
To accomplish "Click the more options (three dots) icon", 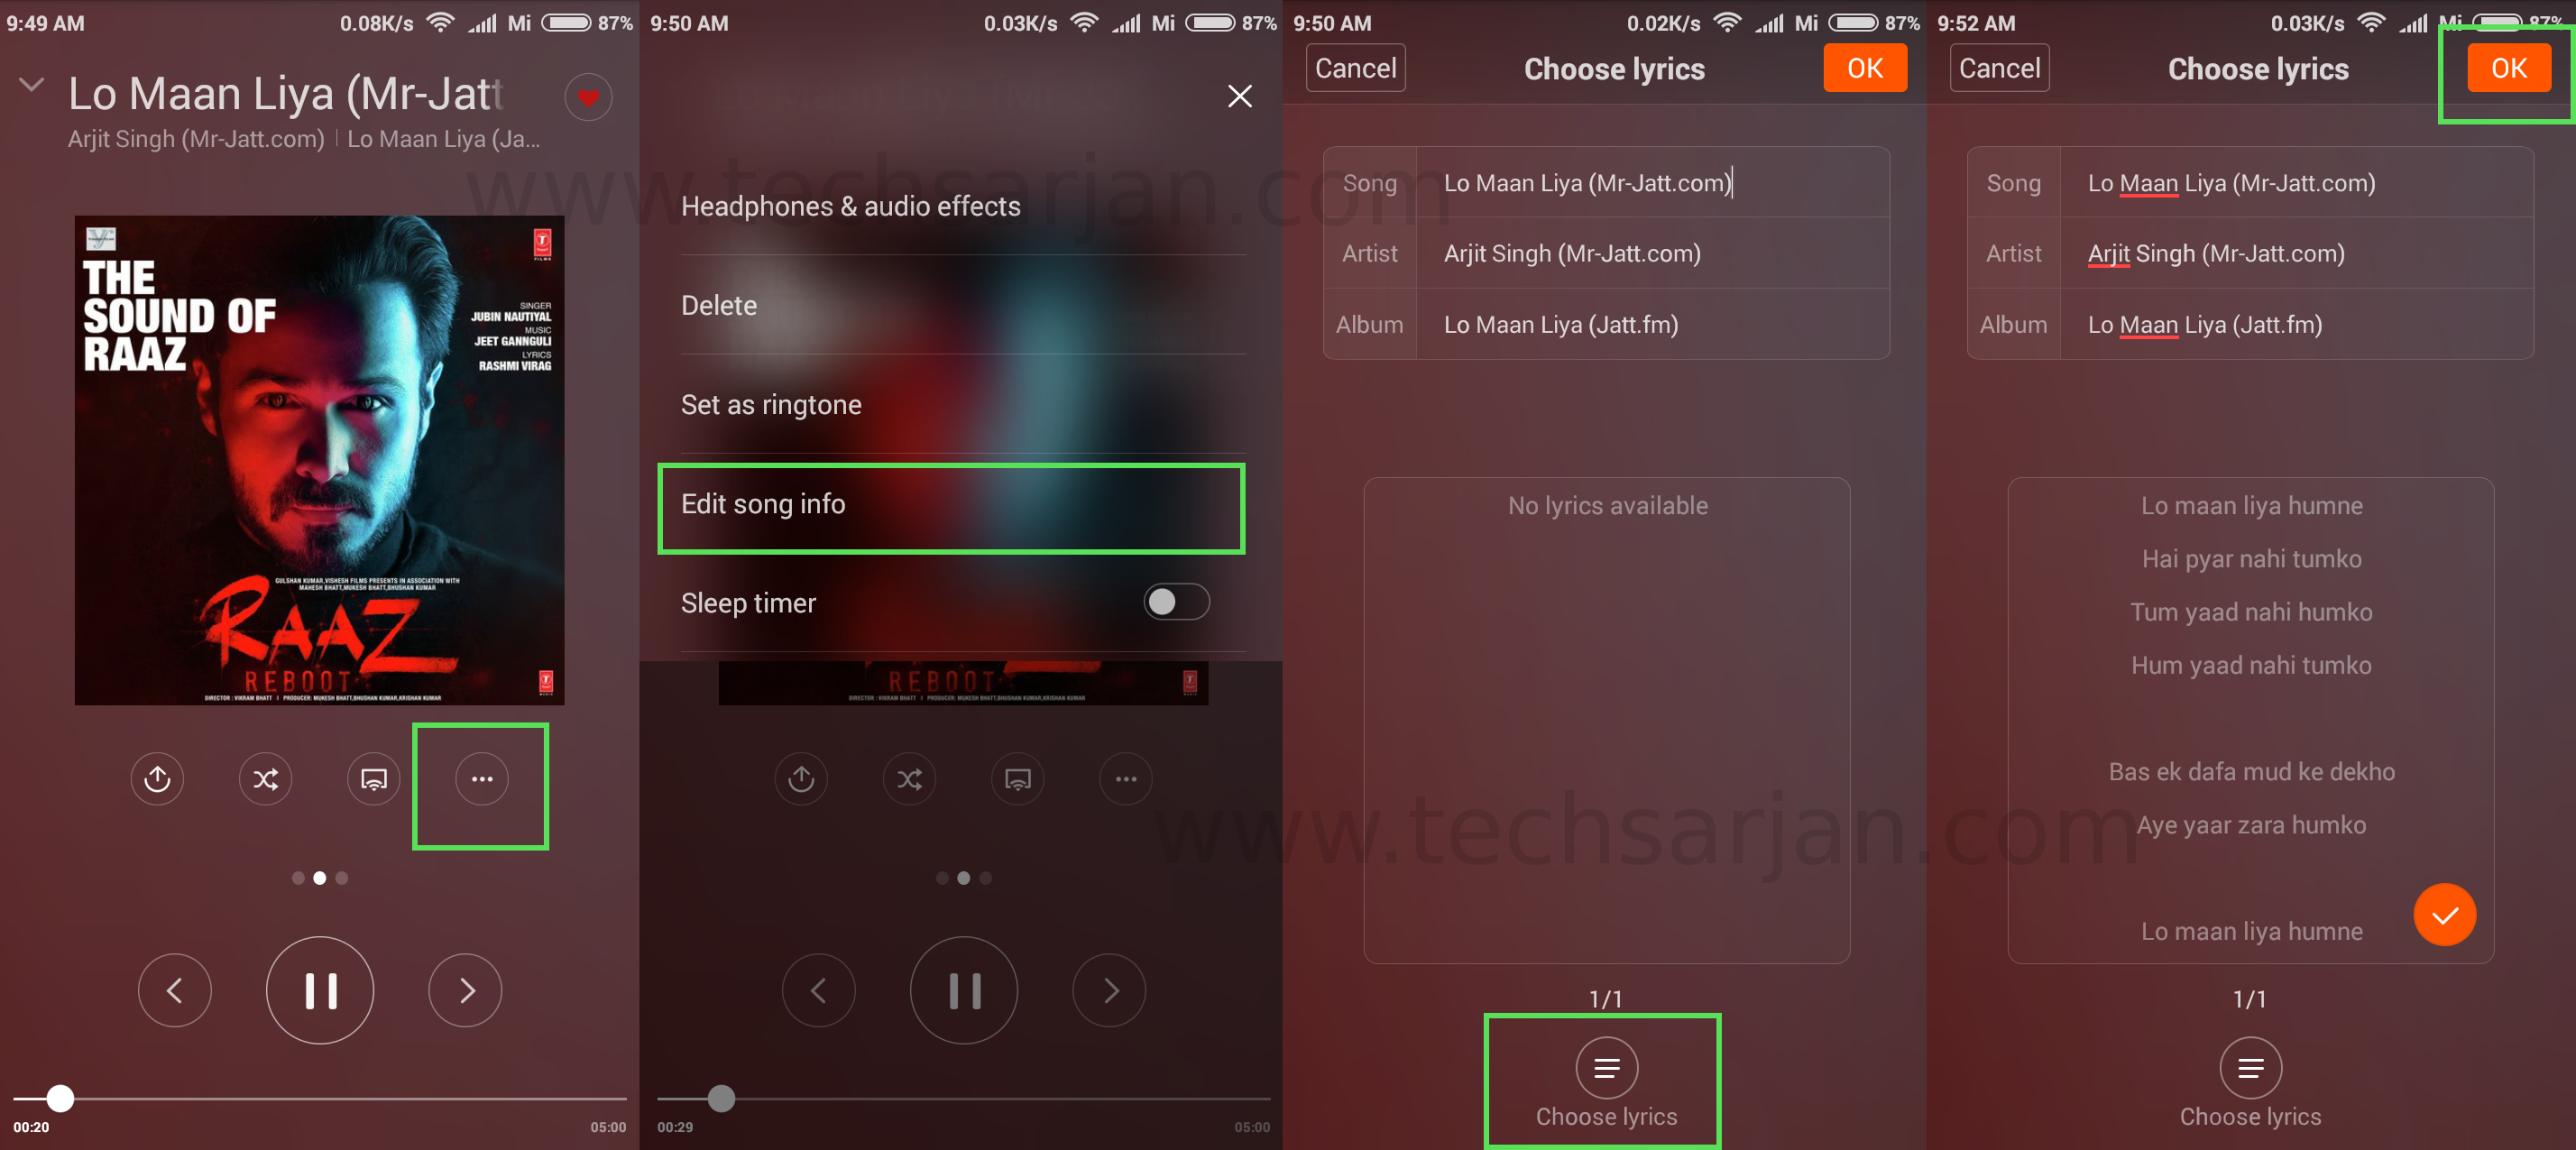I will 483,780.
